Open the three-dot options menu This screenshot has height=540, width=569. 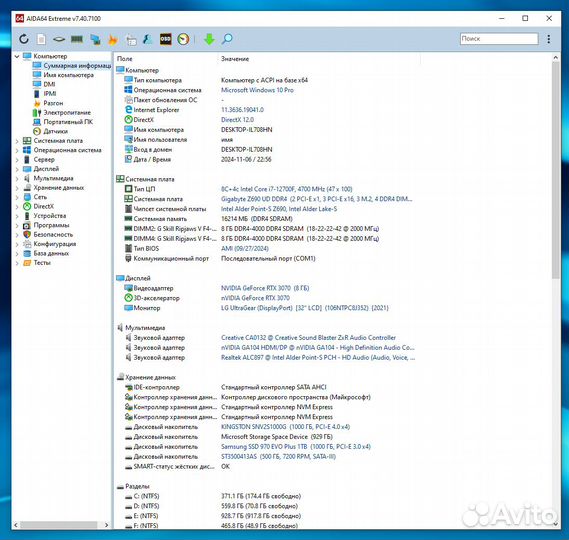click(548, 39)
